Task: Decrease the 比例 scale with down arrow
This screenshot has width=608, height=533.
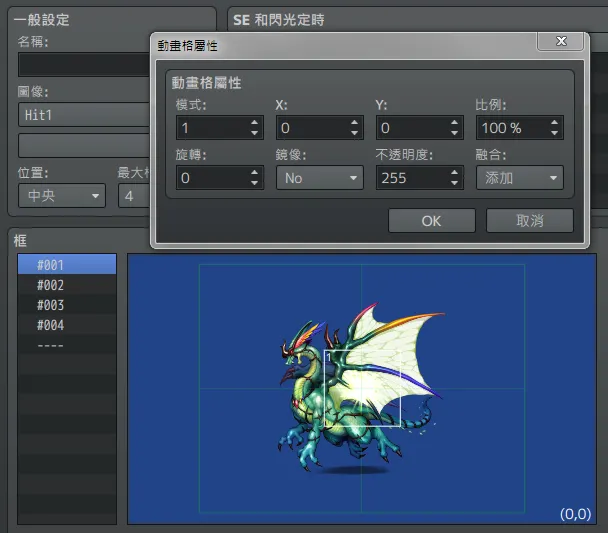Action: [x=554, y=133]
